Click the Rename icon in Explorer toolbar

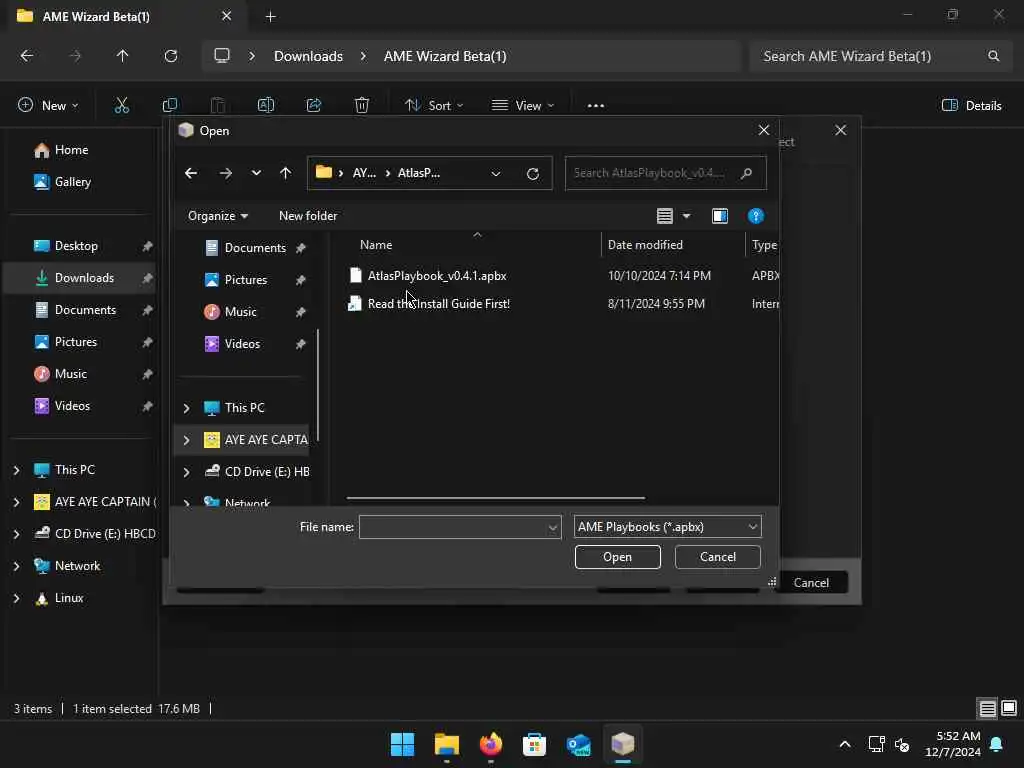tap(266, 105)
